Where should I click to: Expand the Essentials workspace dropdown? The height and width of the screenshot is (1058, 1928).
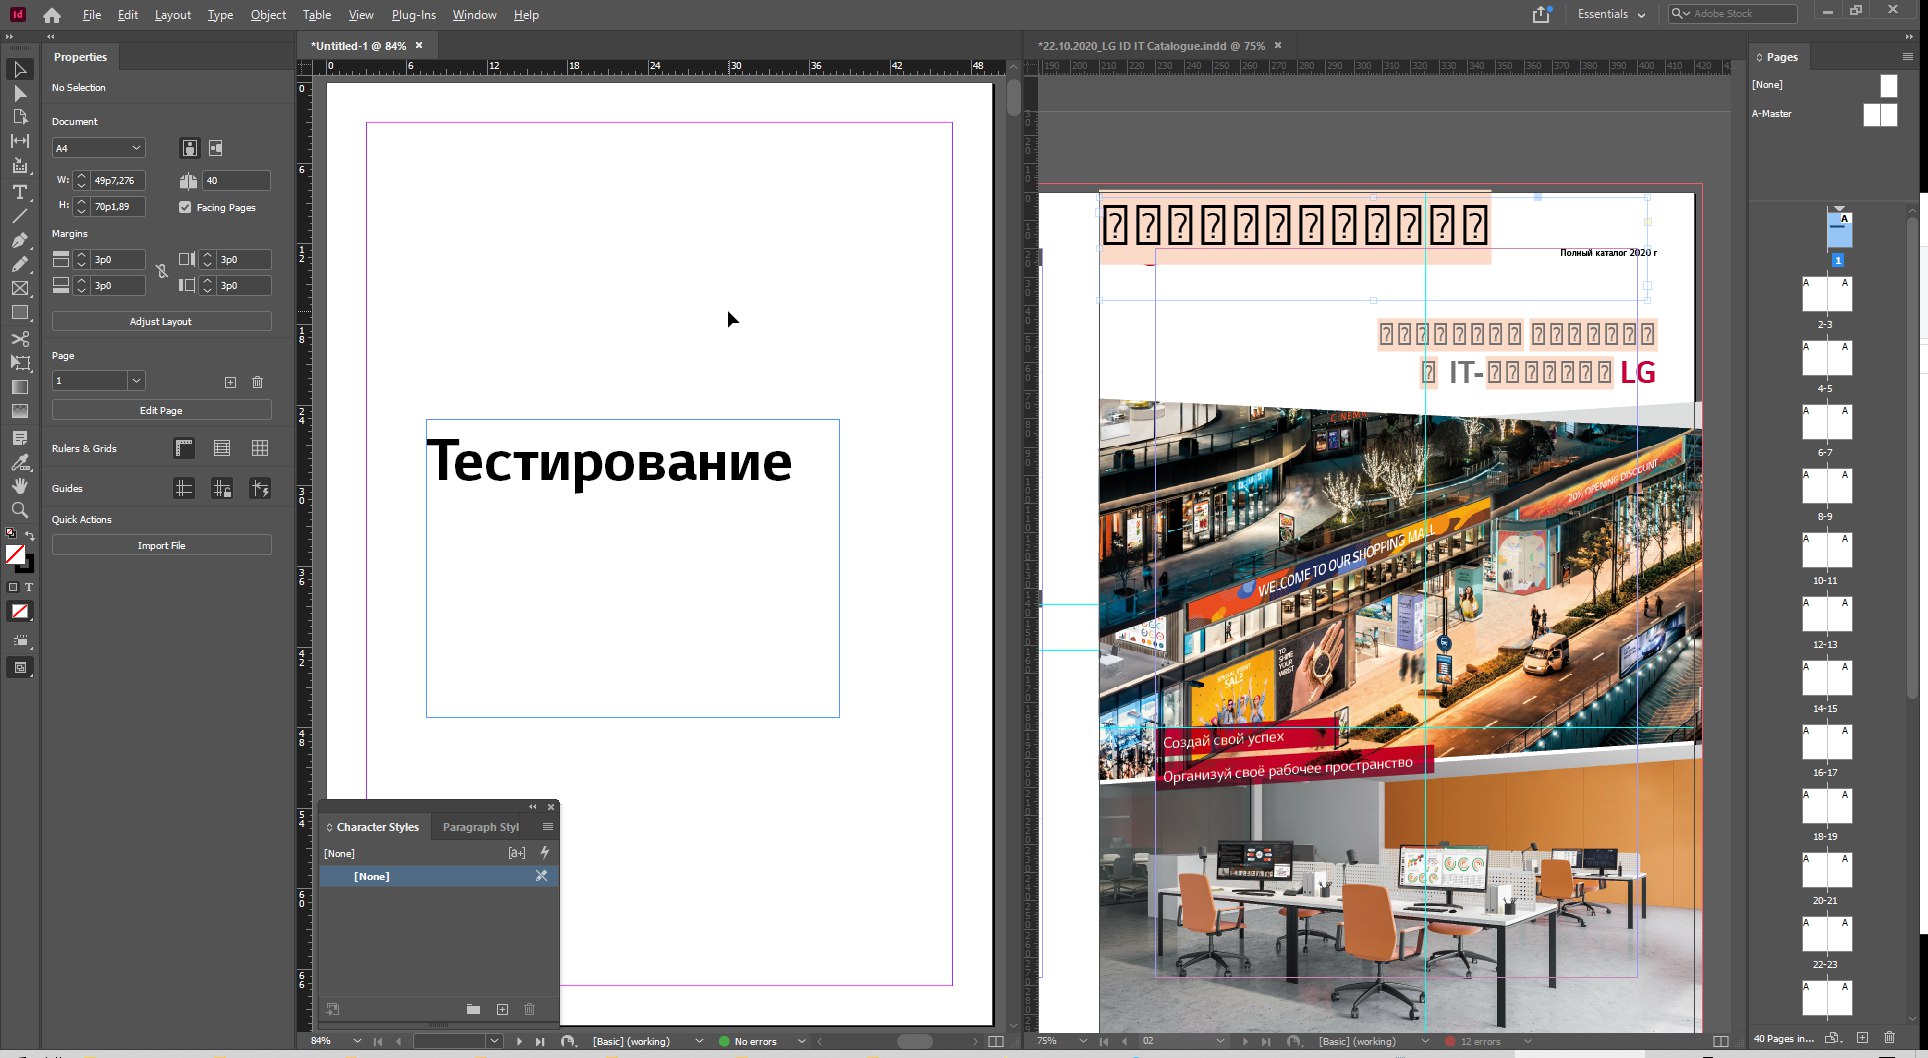1611,14
